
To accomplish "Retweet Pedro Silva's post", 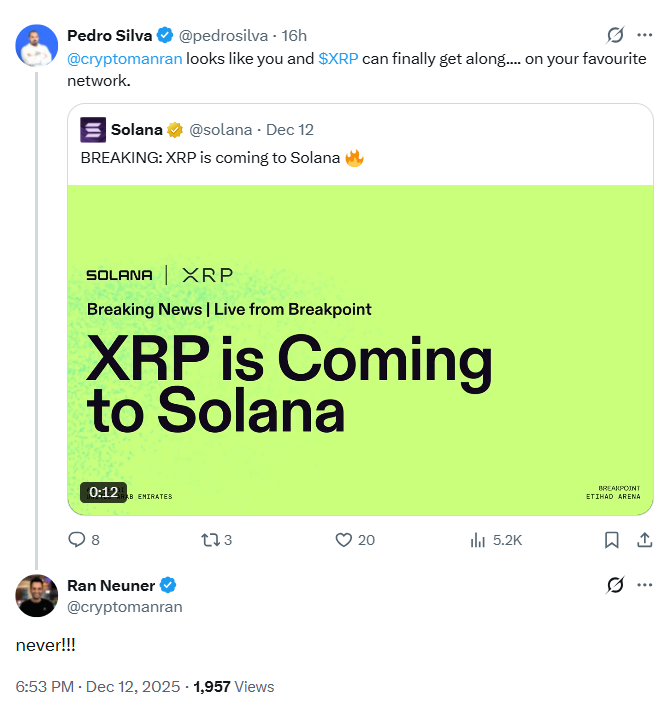I will click(211, 540).
